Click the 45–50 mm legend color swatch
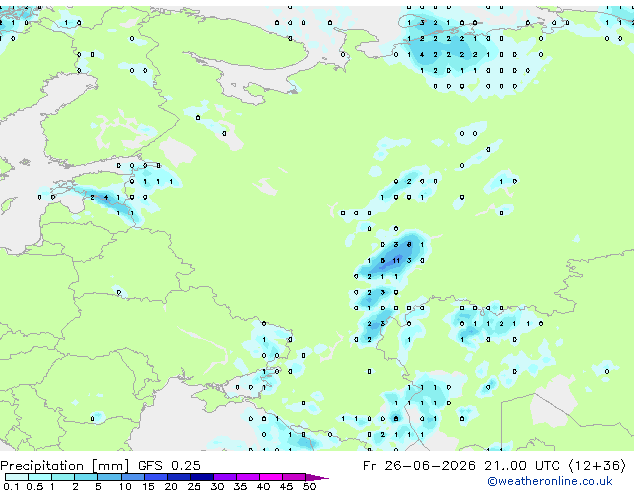The width and height of the screenshot is (634, 490). pos(294,477)
